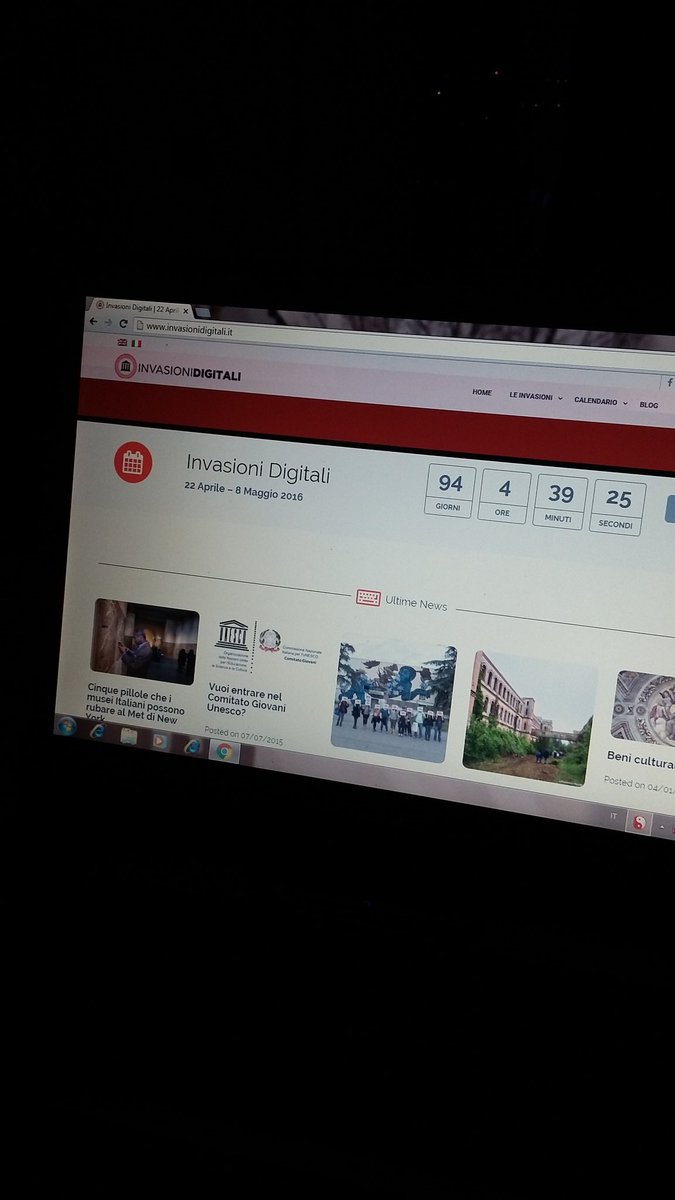675x1200 pixels.
Task: Launch the first Internet Explorer taskbar icon
Action: [98, 731]
